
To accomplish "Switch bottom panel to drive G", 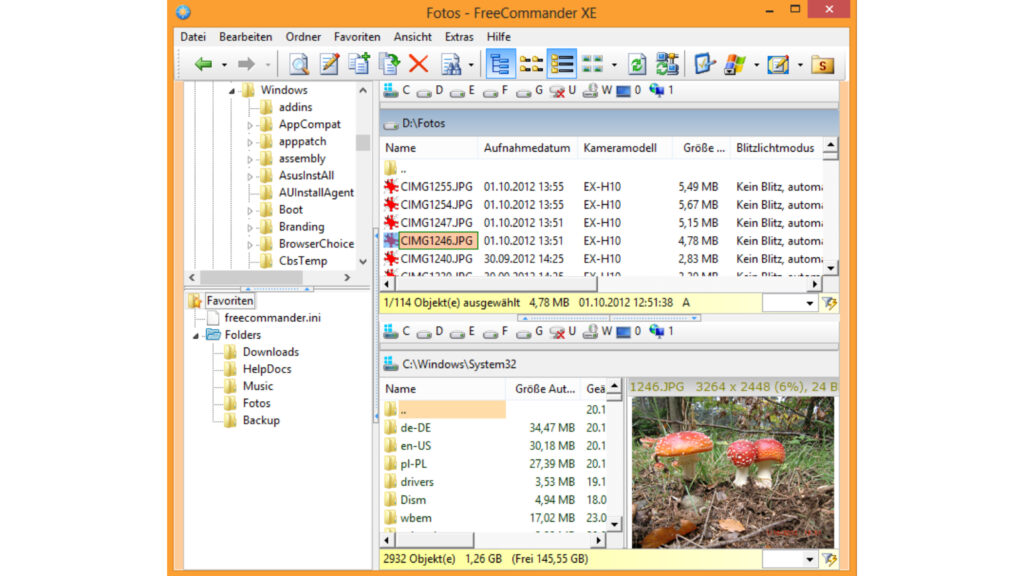I will click(x=530, y=332).
